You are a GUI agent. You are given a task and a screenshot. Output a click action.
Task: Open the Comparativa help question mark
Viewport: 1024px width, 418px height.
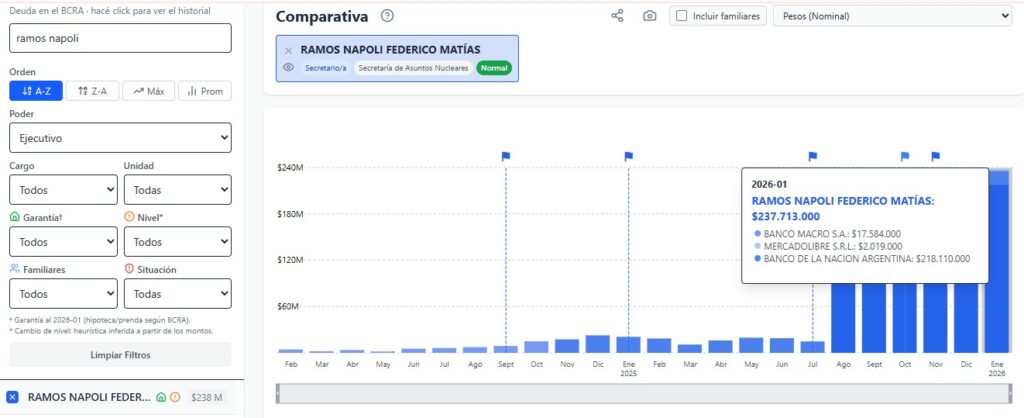click(x=387, y=16)
